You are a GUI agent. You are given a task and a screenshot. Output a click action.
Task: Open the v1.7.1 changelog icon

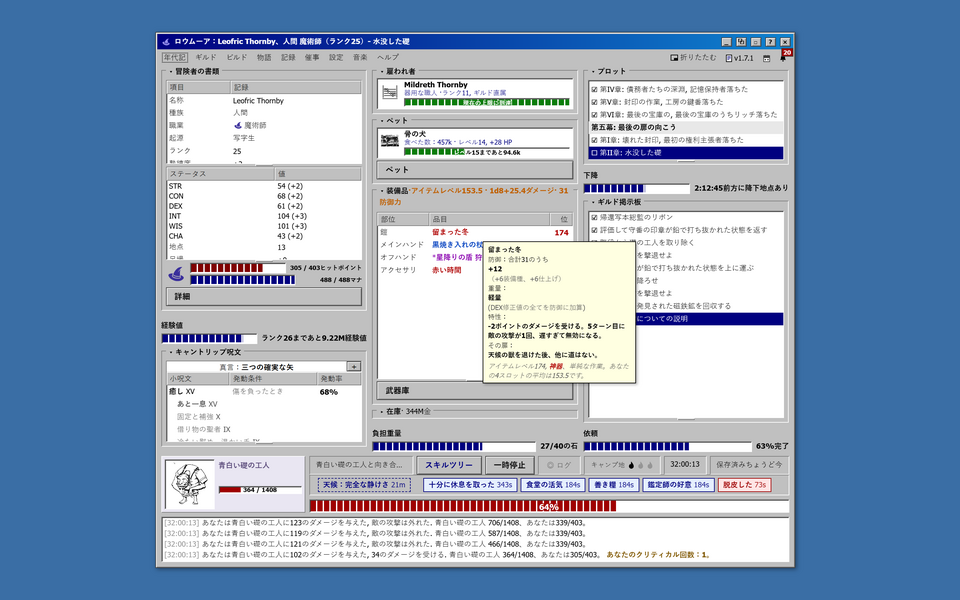pyautogui.click(x=729, y=58)
